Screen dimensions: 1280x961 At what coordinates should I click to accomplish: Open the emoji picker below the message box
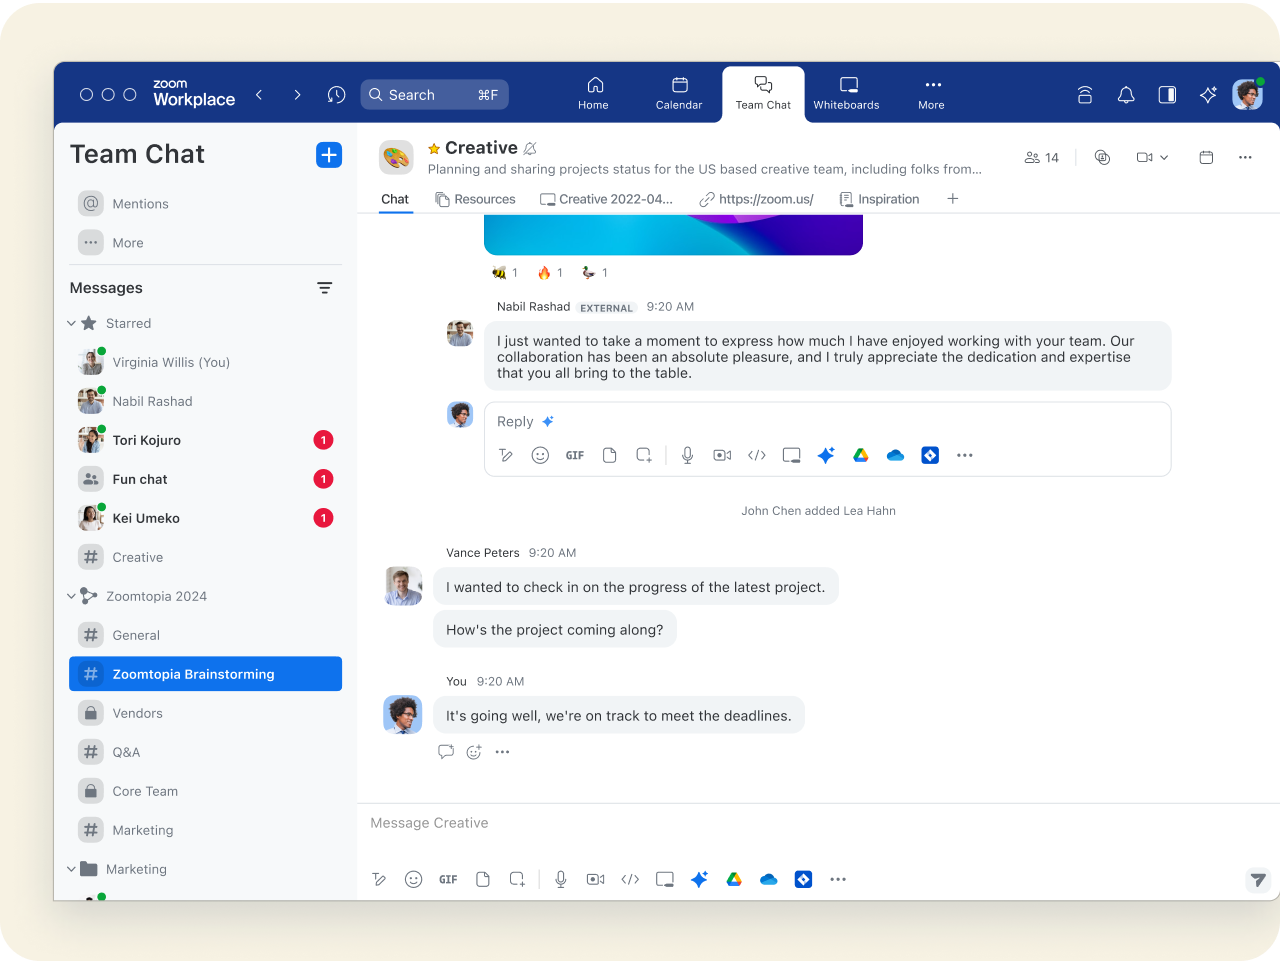[x=414, y=879]
